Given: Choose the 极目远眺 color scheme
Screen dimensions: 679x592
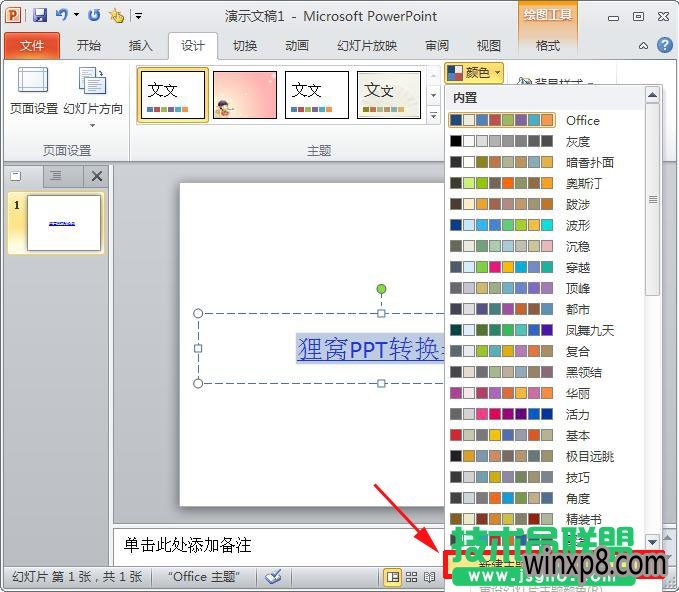Looking at the screenshot, I should point(544,456).
